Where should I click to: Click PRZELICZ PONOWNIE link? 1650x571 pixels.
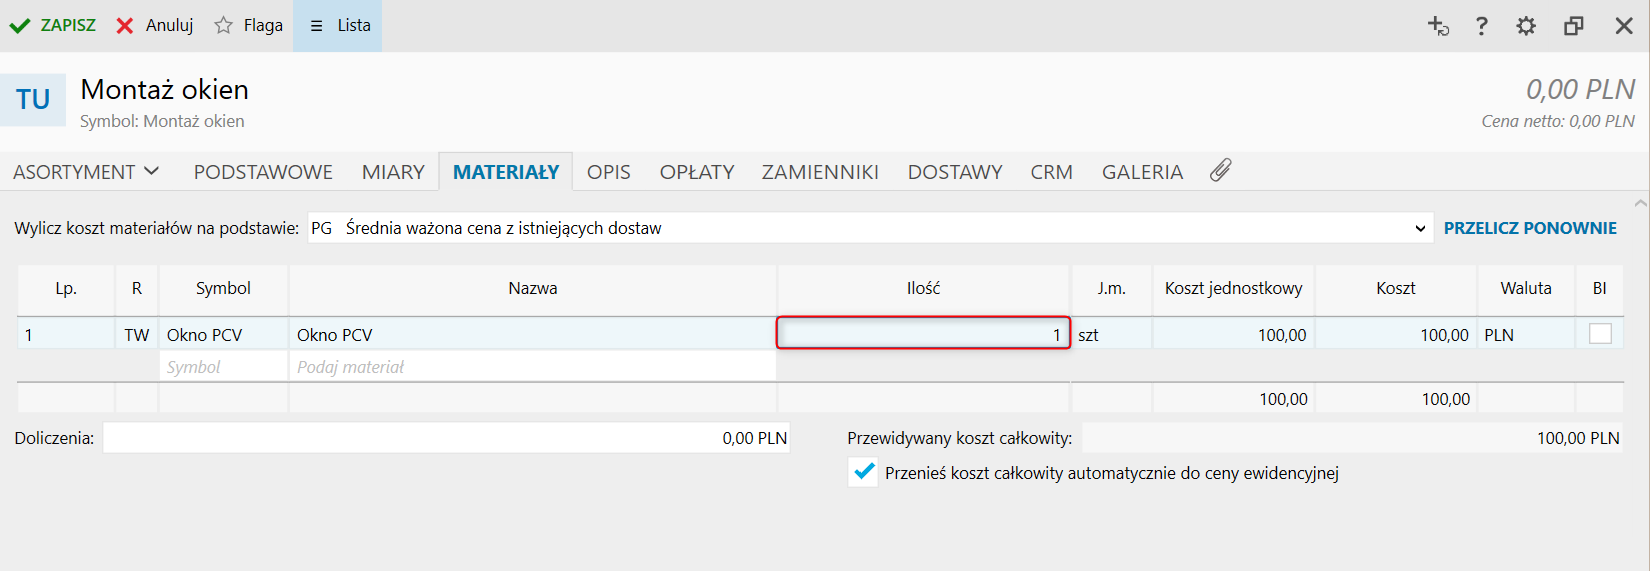point(1530,228)
